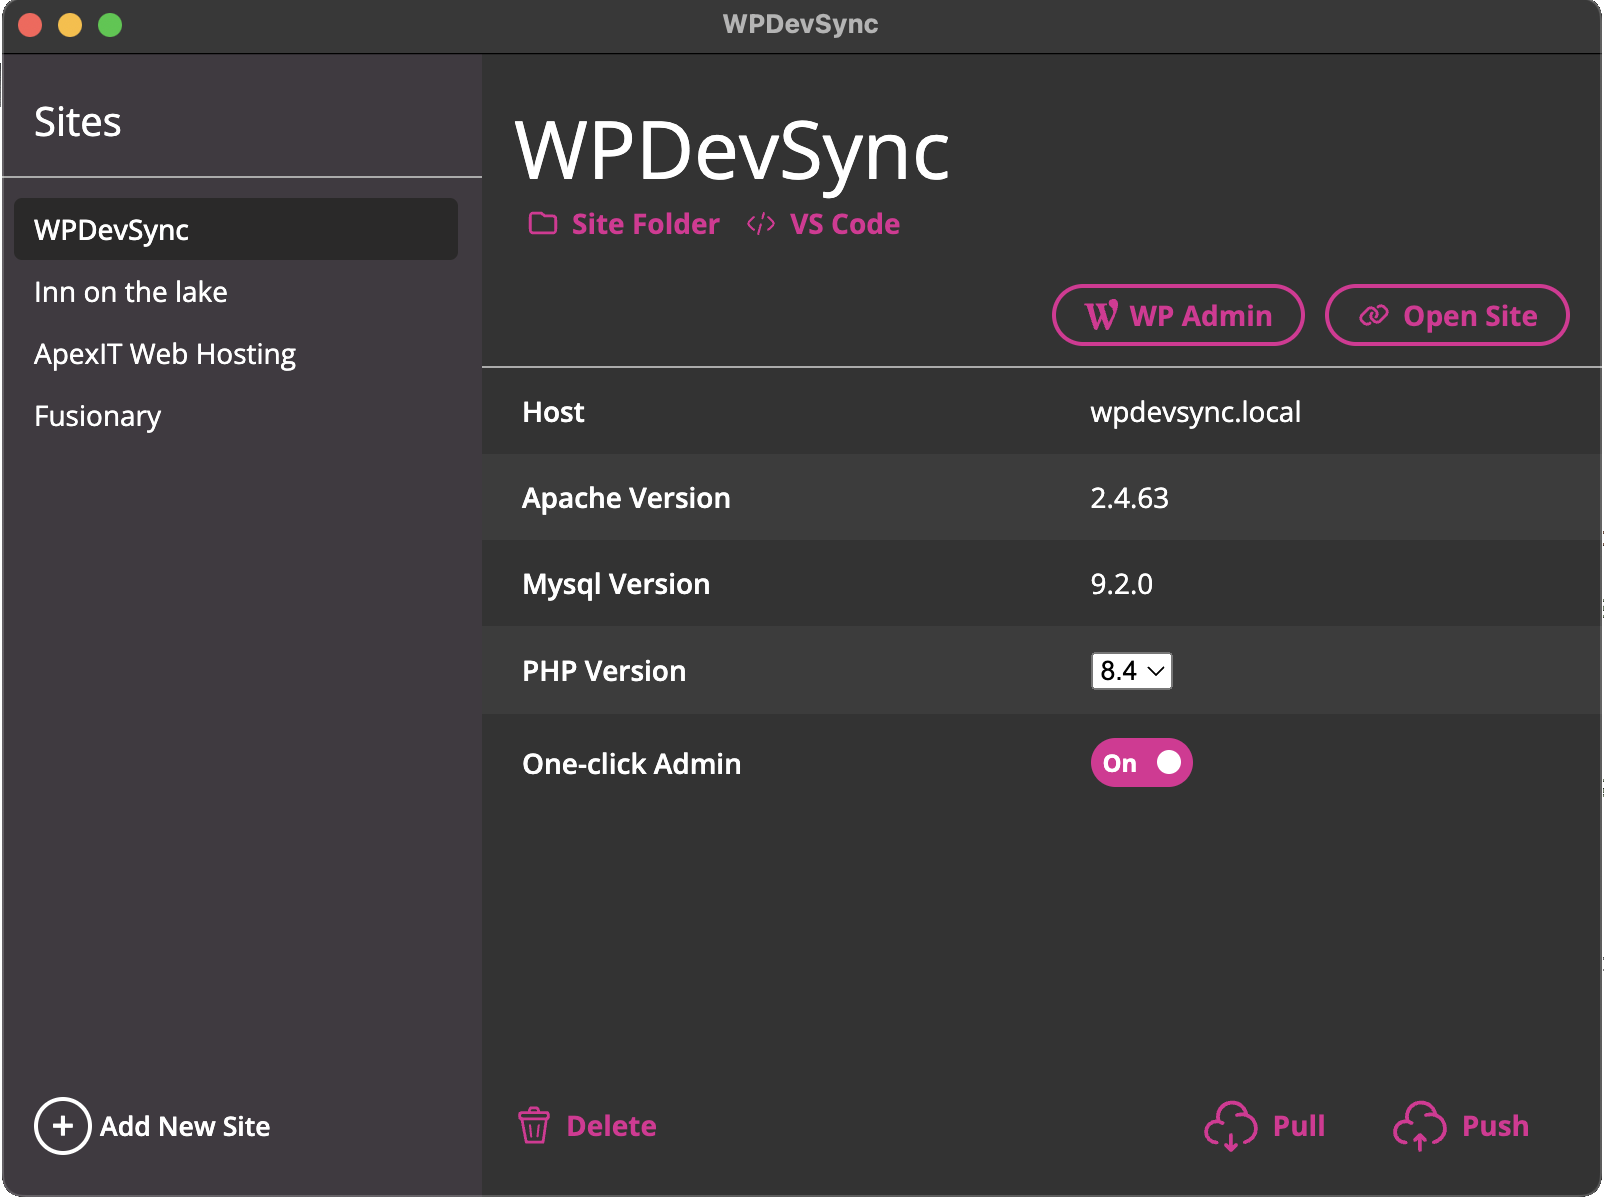Click the trash can Delete icon
1604x1197 pixels.
534,1126
